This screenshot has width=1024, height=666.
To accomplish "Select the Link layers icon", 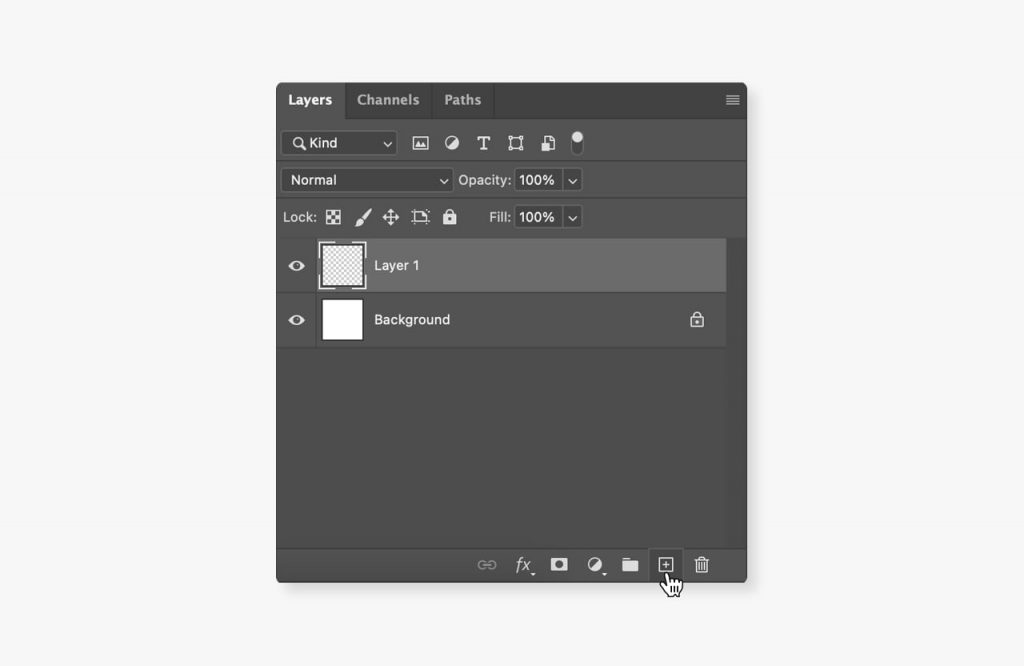I will (x=487, y=565).
